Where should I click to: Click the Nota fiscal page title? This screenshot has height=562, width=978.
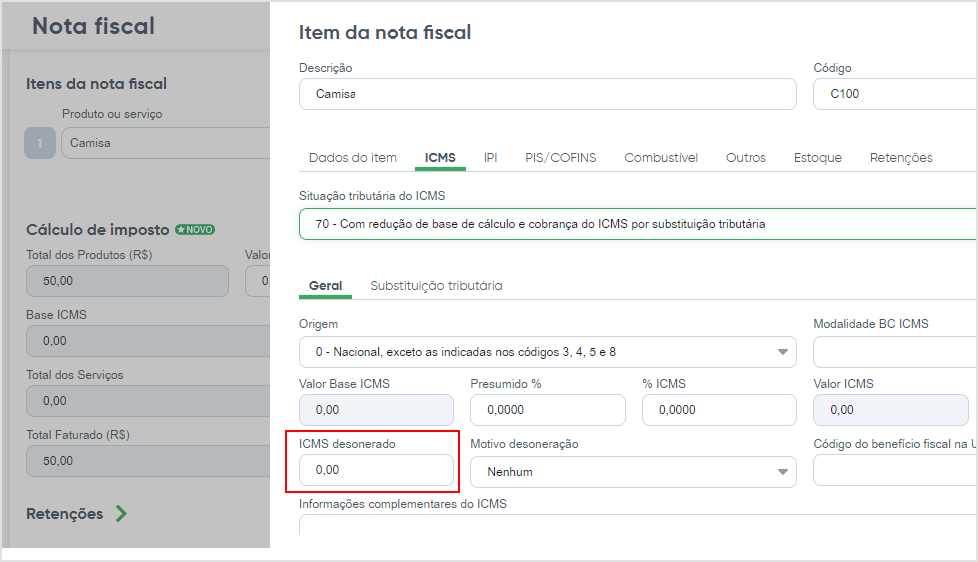[94, 26]
